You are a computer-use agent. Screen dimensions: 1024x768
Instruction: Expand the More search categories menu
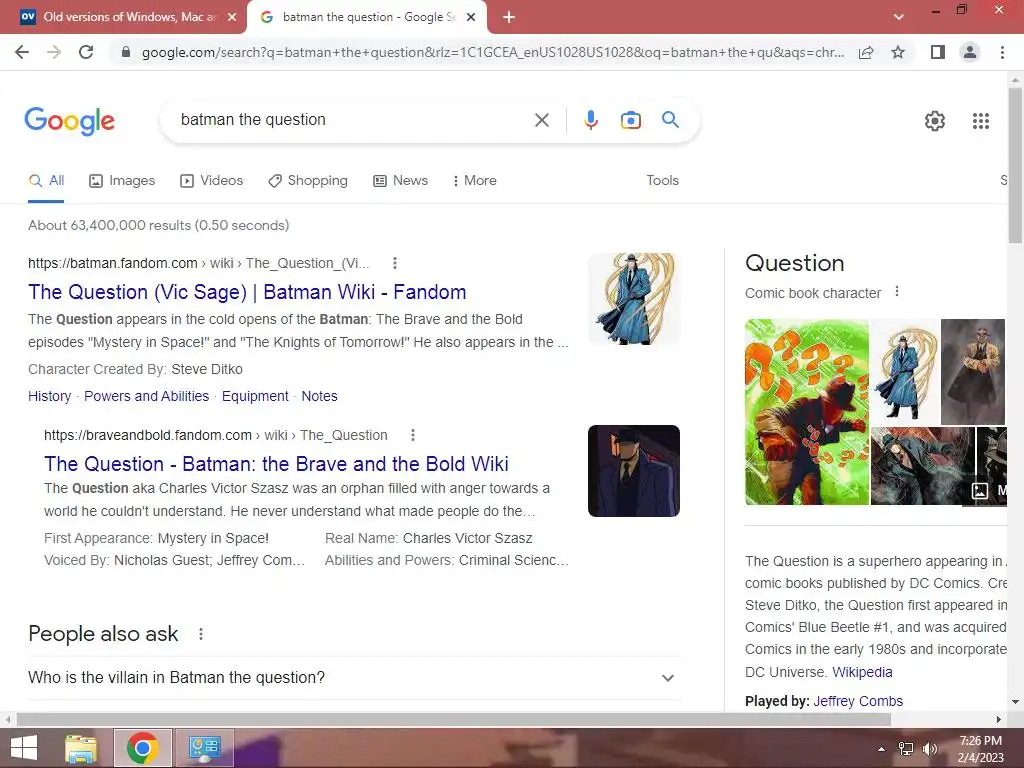pos(475,181)
